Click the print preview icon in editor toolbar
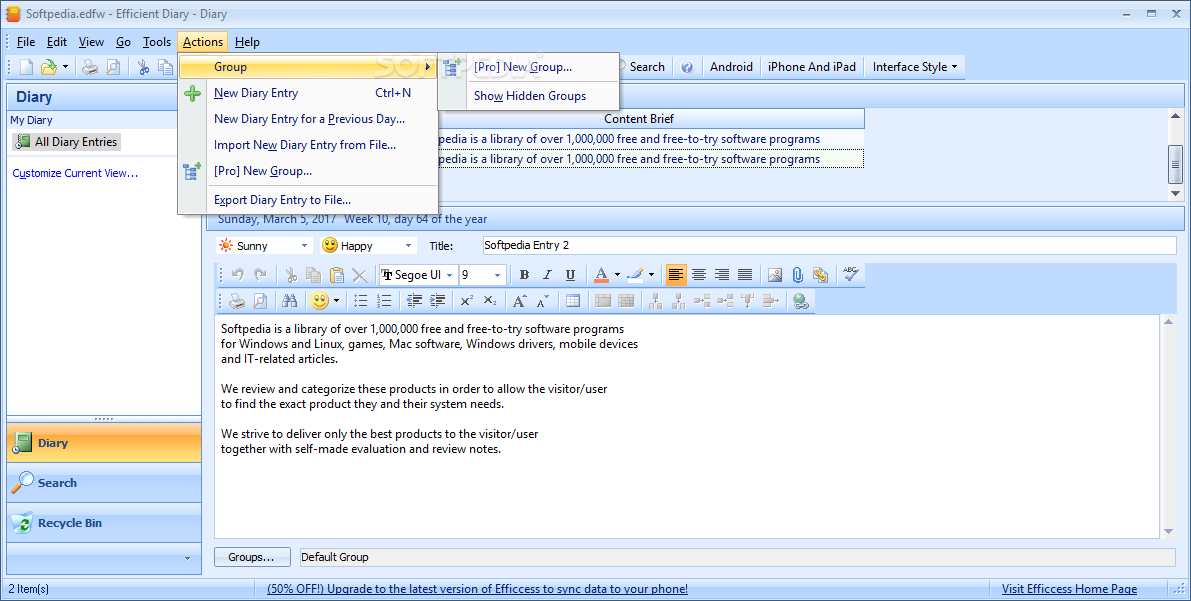The width and height of the screenshot is (1191, 601). coord(260,301)
